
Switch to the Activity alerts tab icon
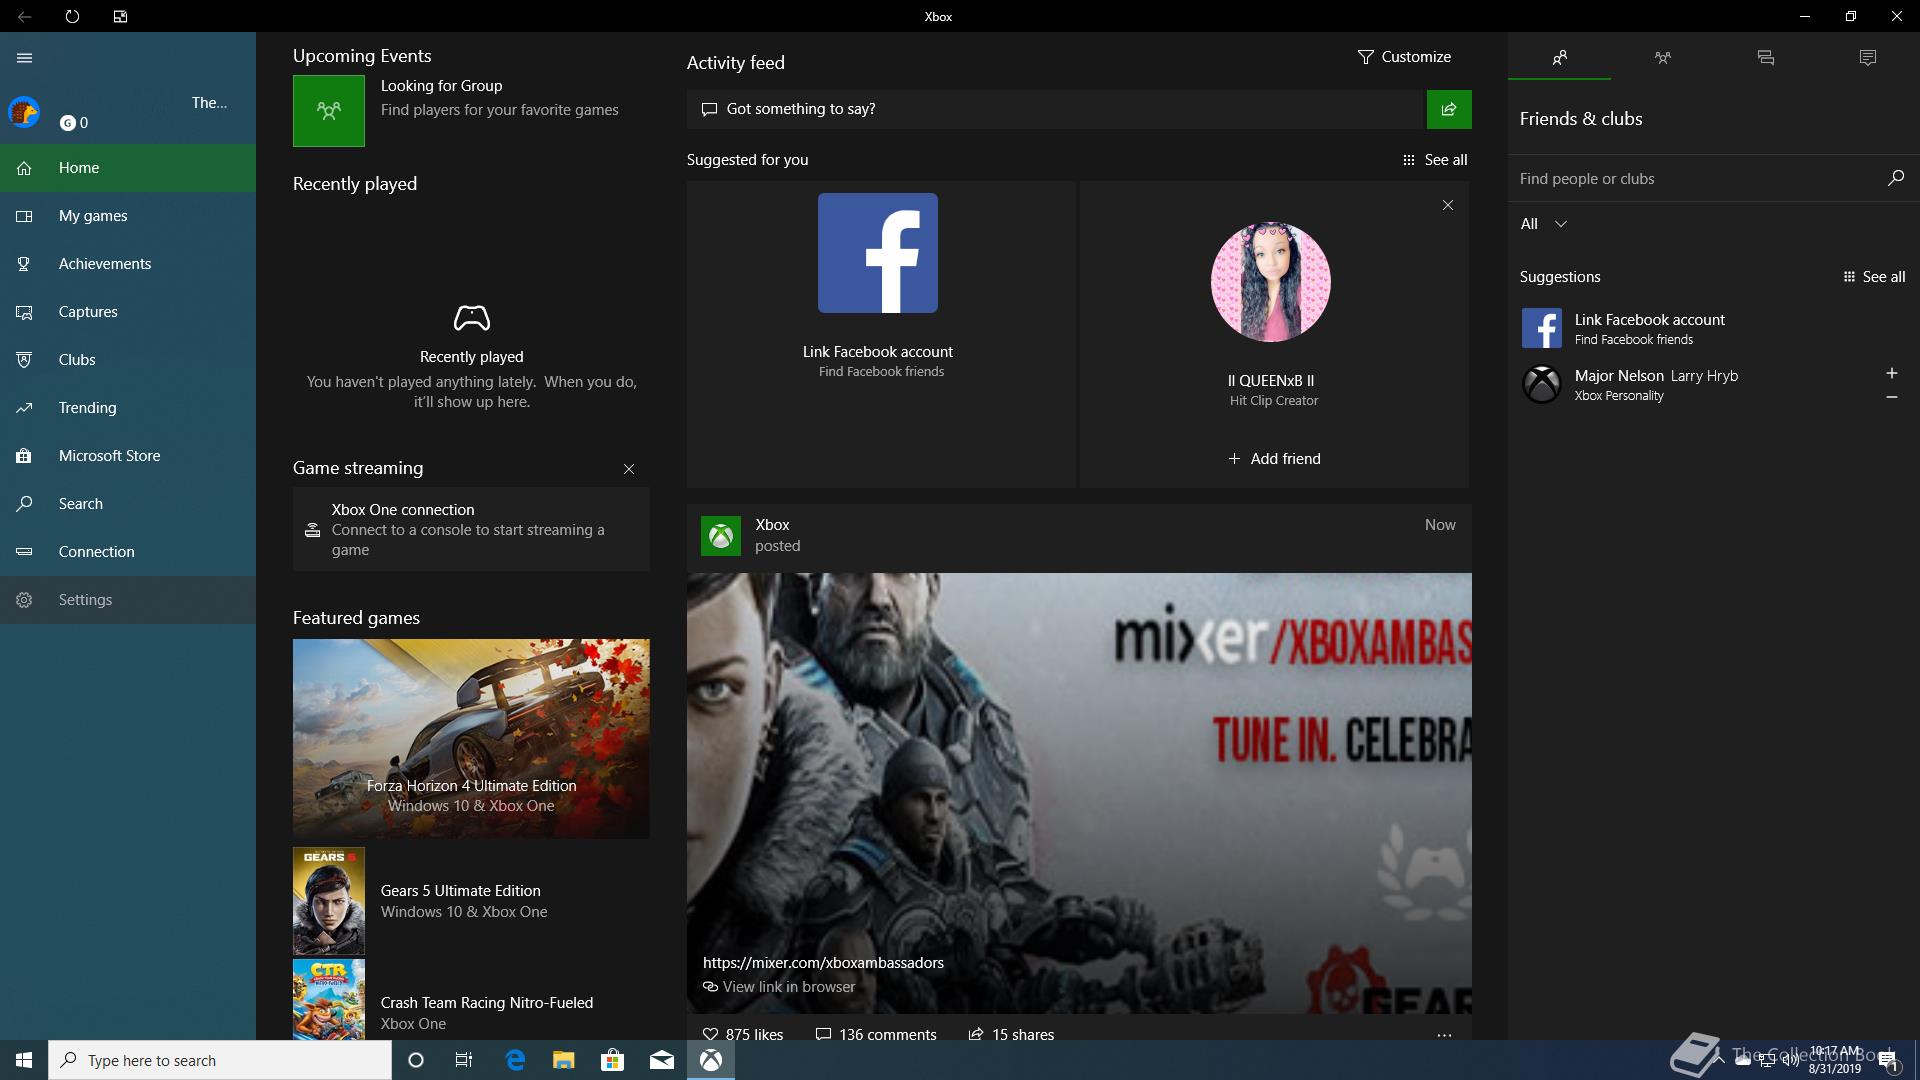point(1867,58)
